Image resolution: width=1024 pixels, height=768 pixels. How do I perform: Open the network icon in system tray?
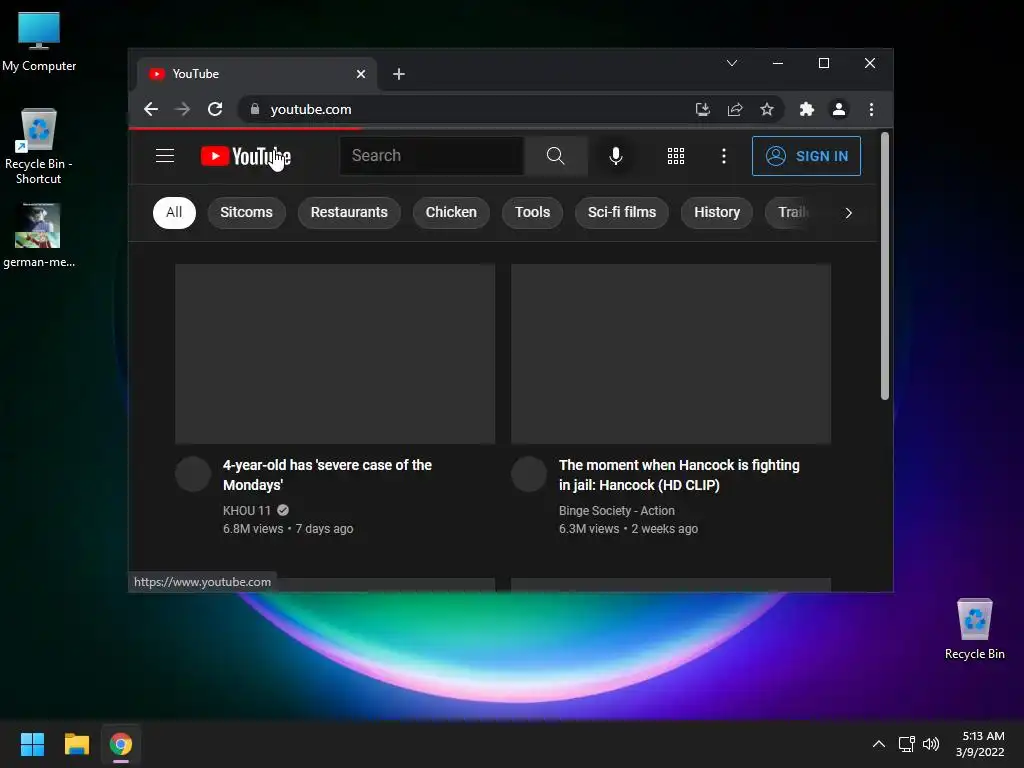(906, 744)
